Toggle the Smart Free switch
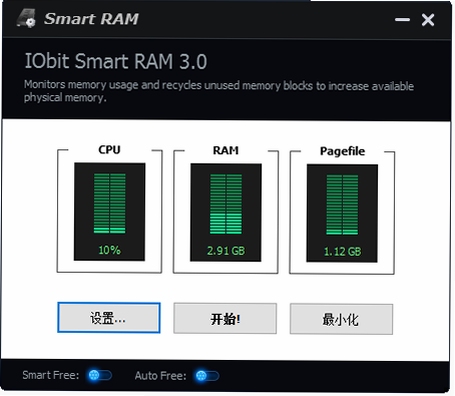 (100, 375)
